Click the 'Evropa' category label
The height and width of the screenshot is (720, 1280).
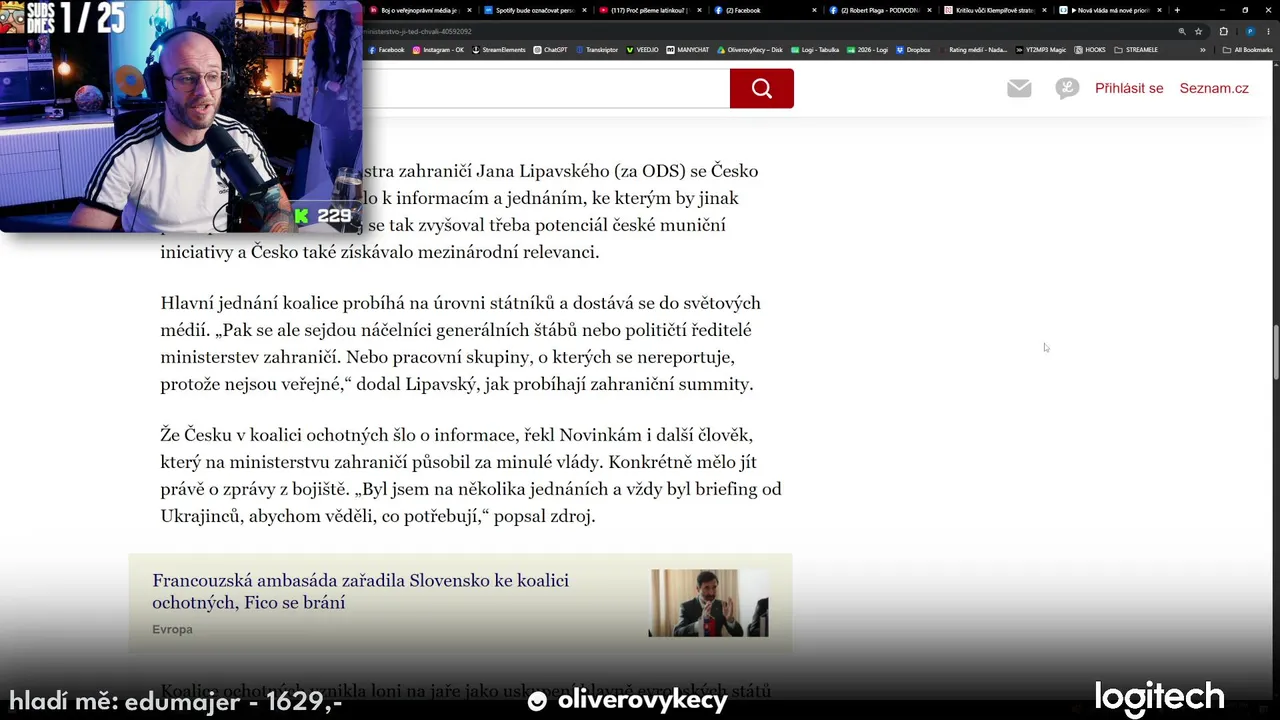pyautogui.click(x=172, y=629)
